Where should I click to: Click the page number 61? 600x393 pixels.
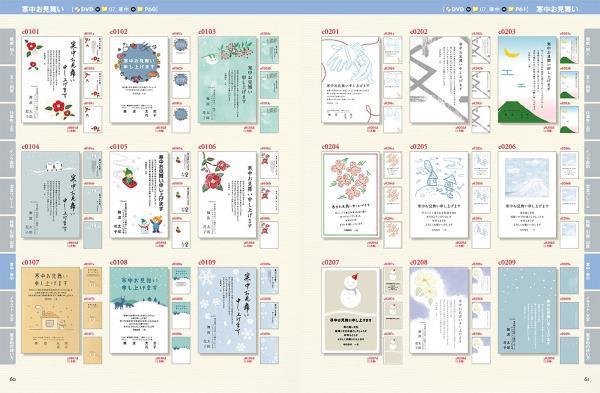(x=586, y=379)
